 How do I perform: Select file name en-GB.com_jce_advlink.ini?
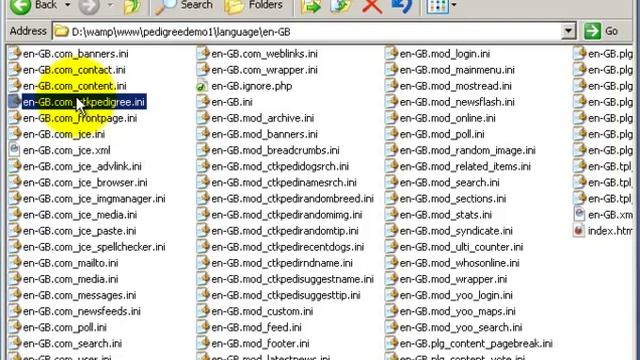(x=82, y=167)
